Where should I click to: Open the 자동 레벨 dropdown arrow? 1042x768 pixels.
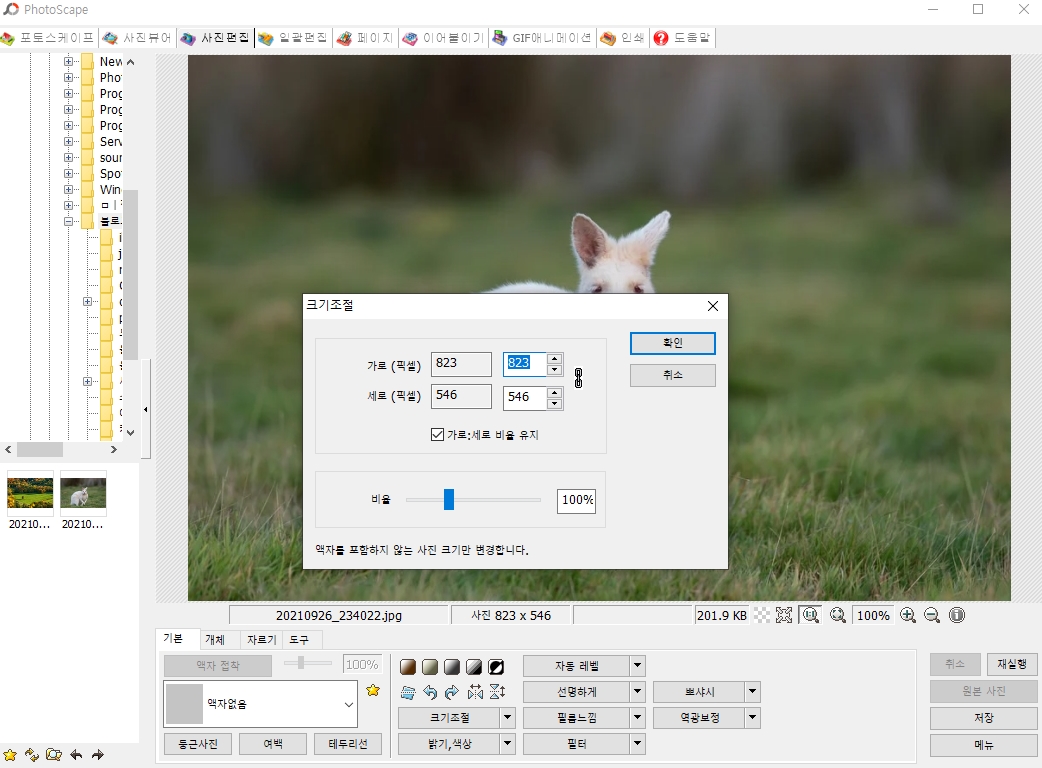[637, 665]
